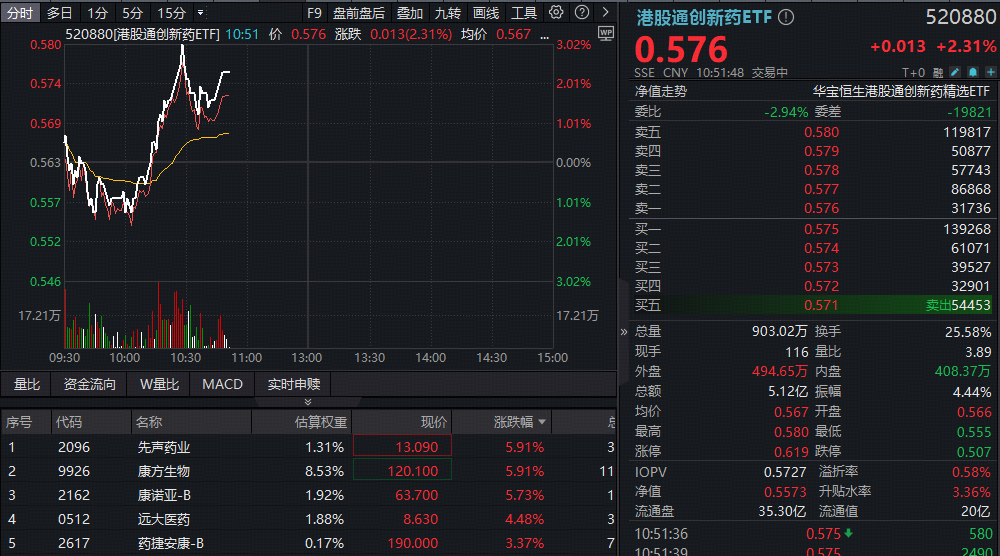Screen dimensions: 1000x556
Task: Open the 净值走势 link
Action: [x=661, y=91]
